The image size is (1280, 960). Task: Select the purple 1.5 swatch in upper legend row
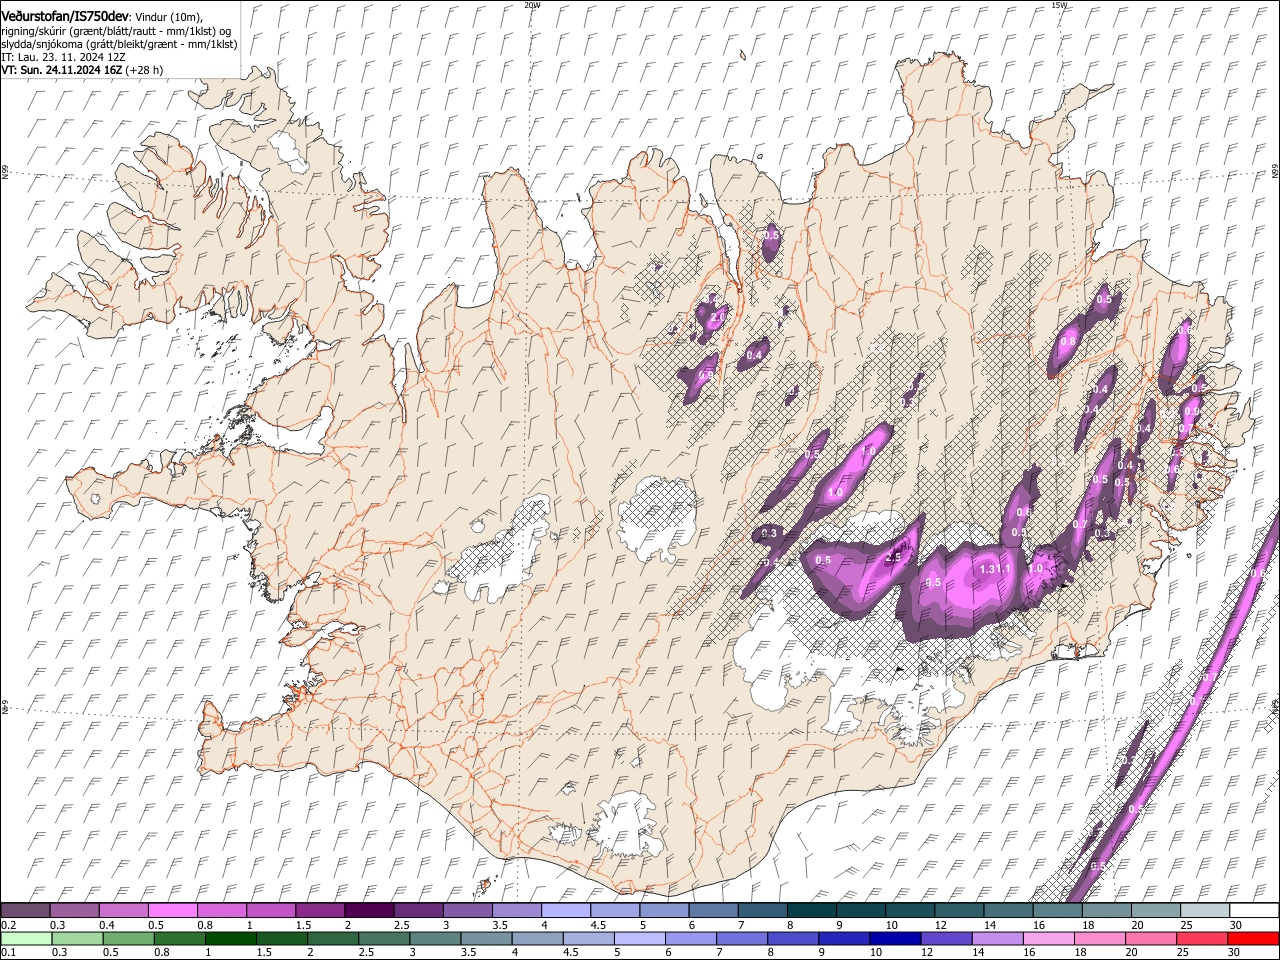tap(319, 911)
